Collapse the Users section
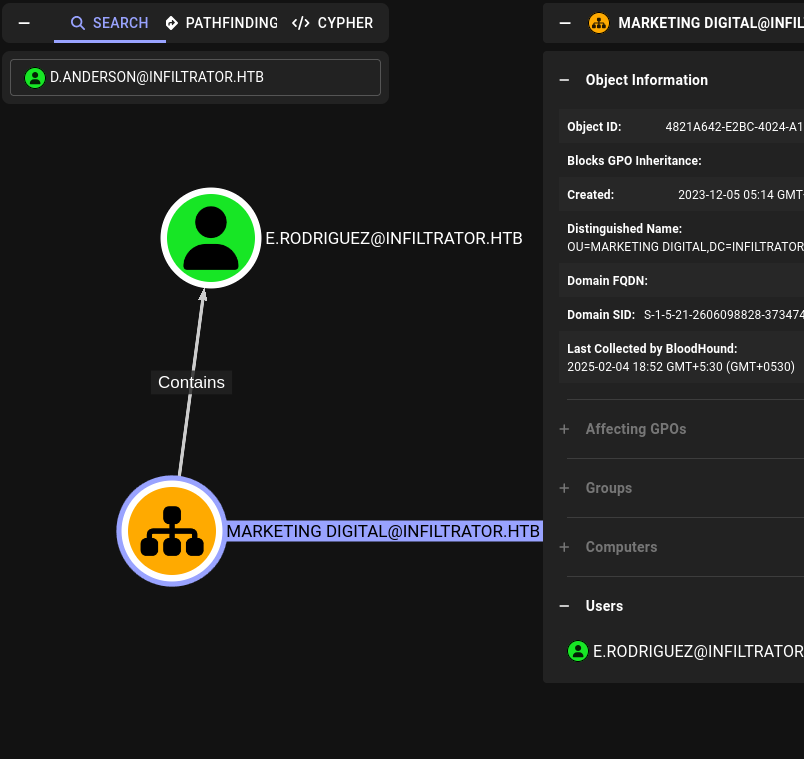 (x=564, y=606)
